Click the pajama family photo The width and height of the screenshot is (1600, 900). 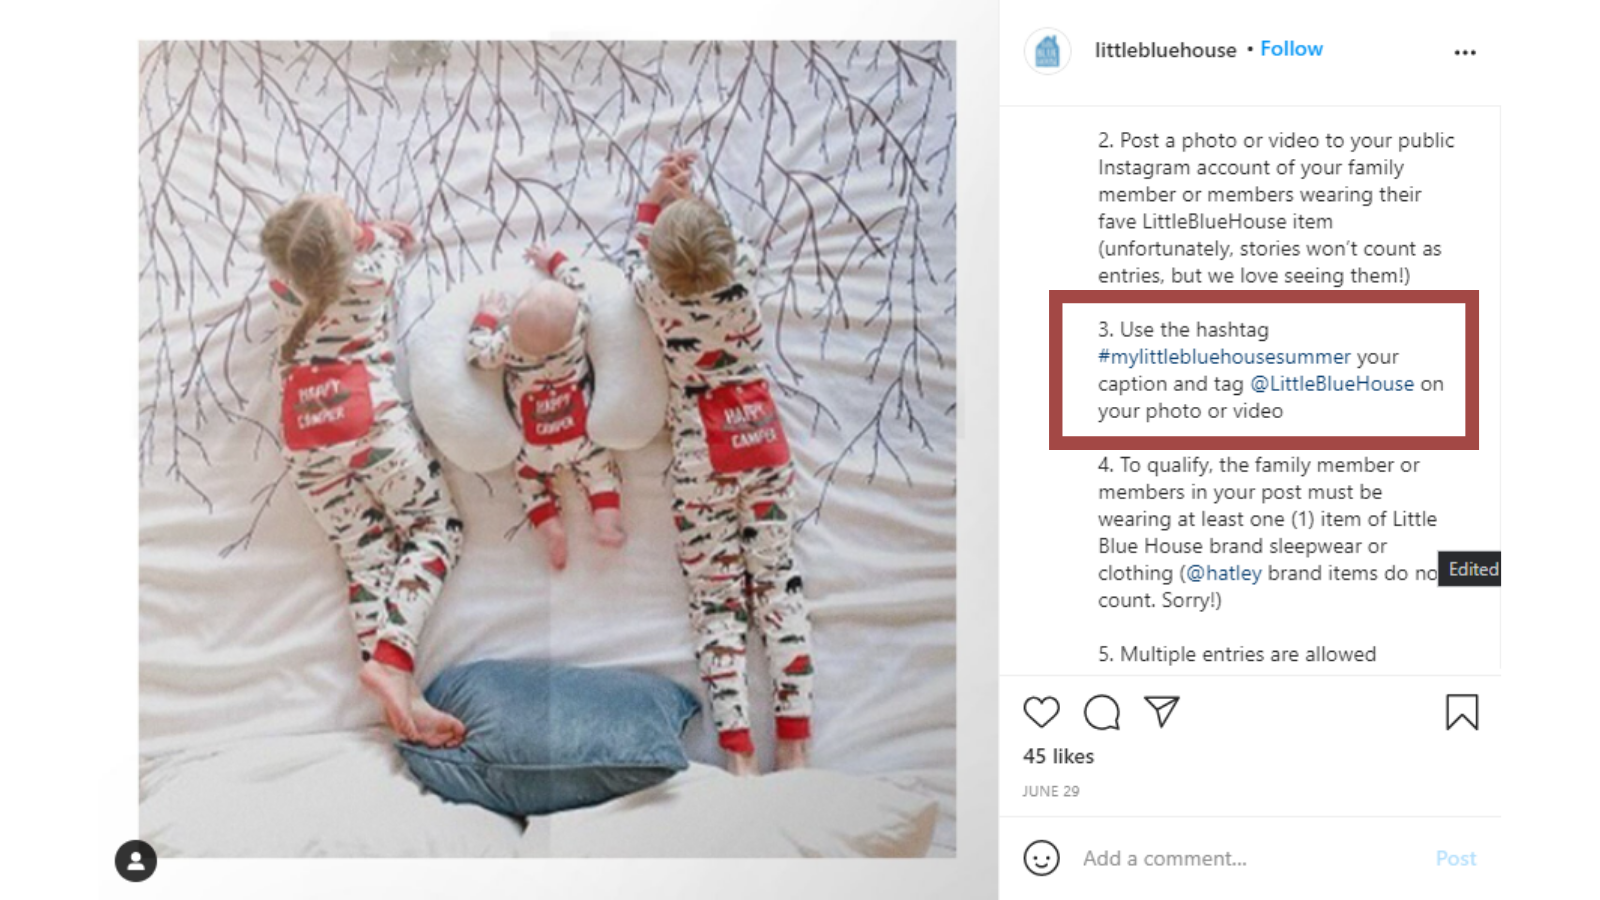click(547, 449)
